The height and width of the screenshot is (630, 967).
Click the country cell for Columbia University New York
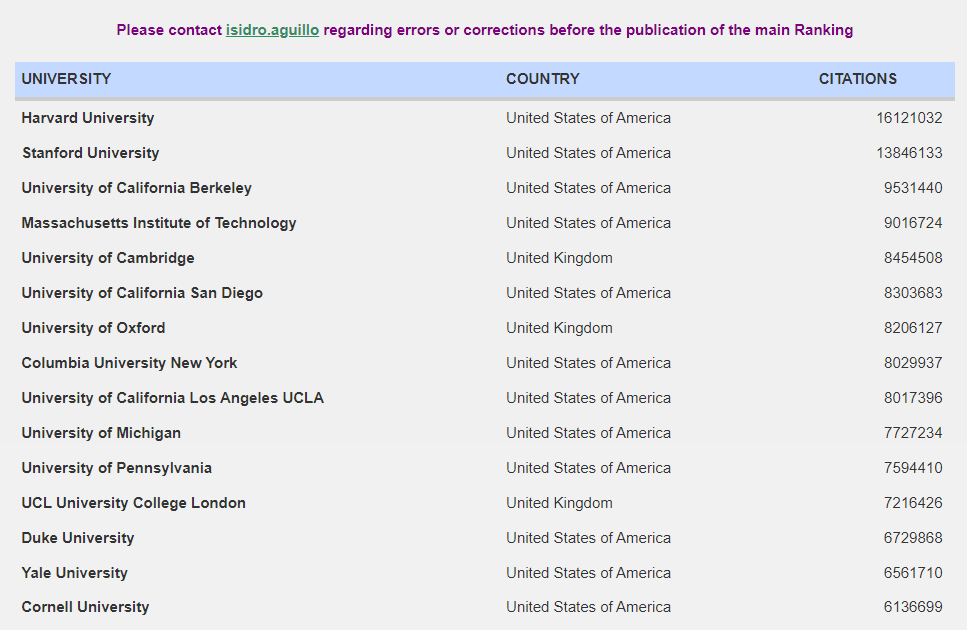588,363
